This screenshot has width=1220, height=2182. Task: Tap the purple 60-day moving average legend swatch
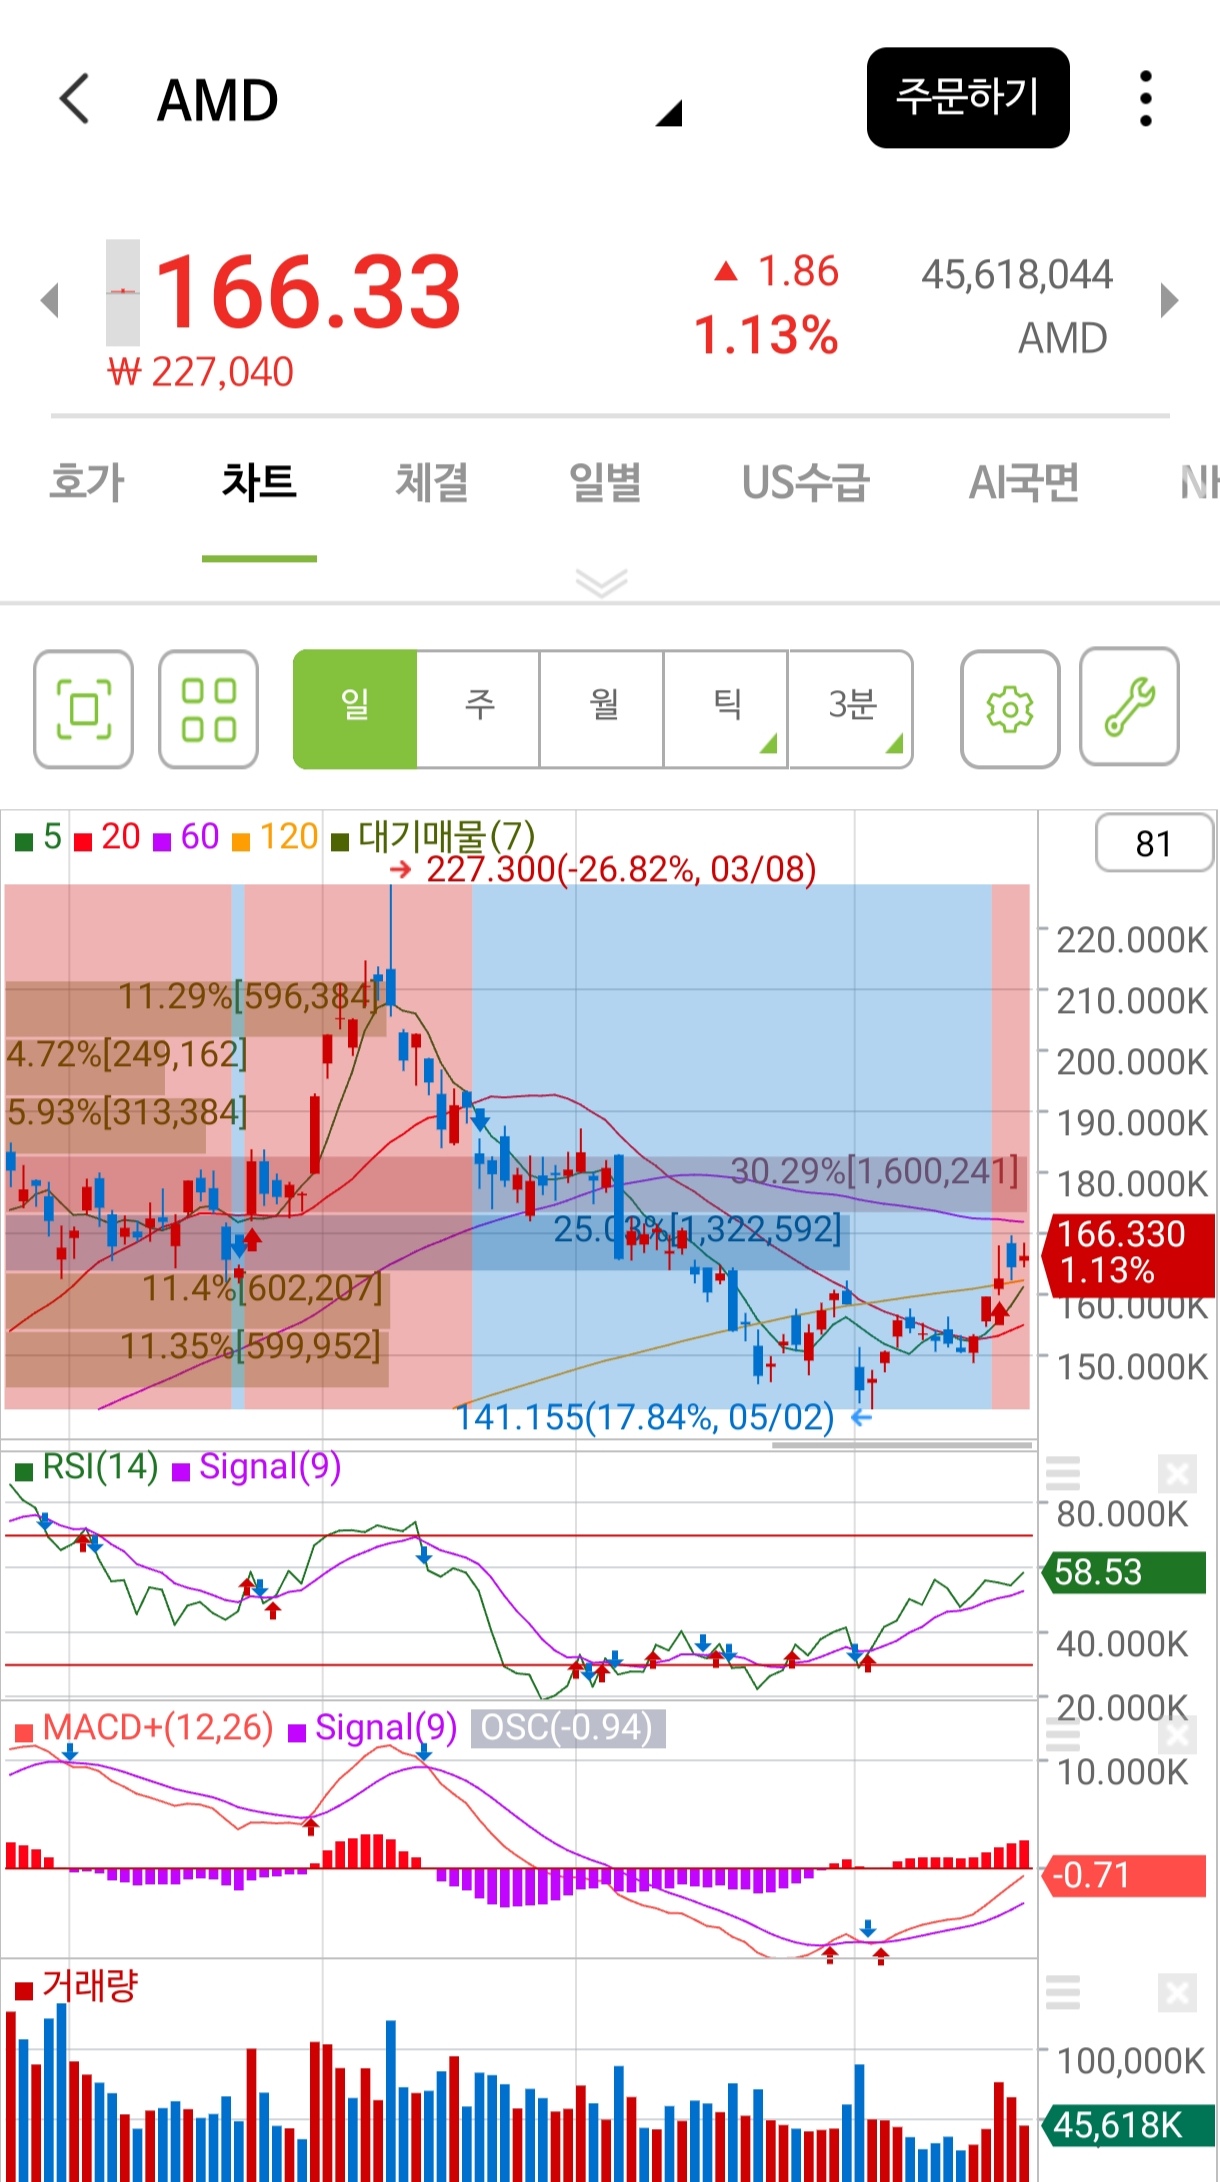(162, 841)
